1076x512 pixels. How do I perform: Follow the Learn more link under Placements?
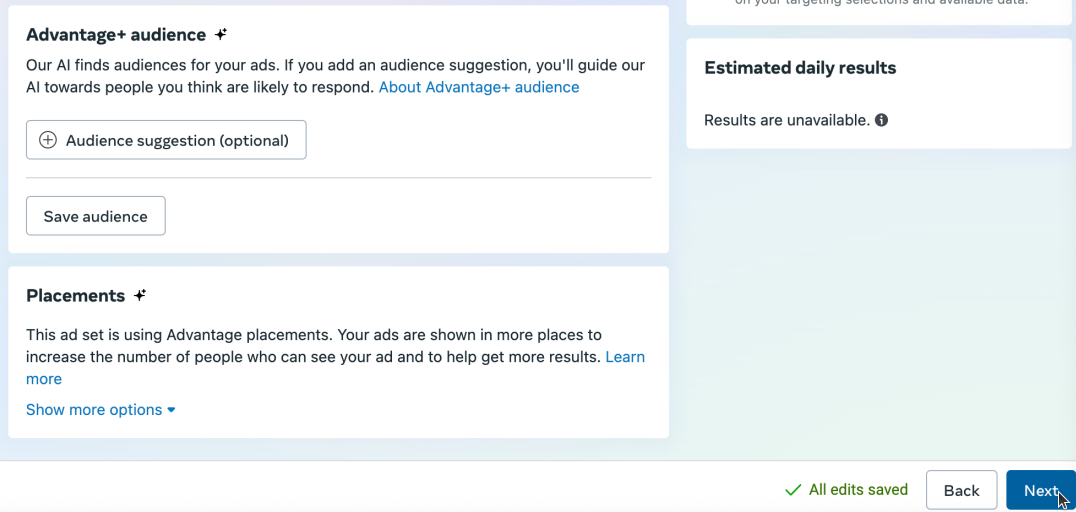(625, 357)
